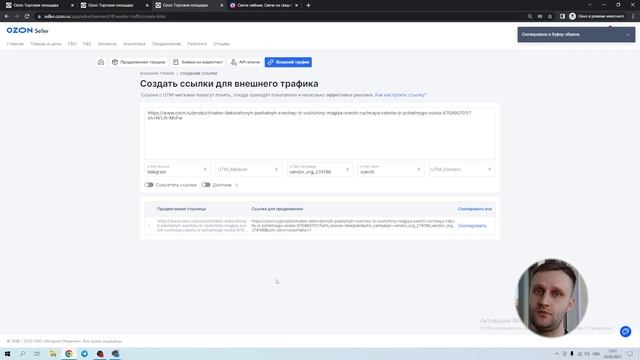Open a new browser tab

tap(308, 5)
